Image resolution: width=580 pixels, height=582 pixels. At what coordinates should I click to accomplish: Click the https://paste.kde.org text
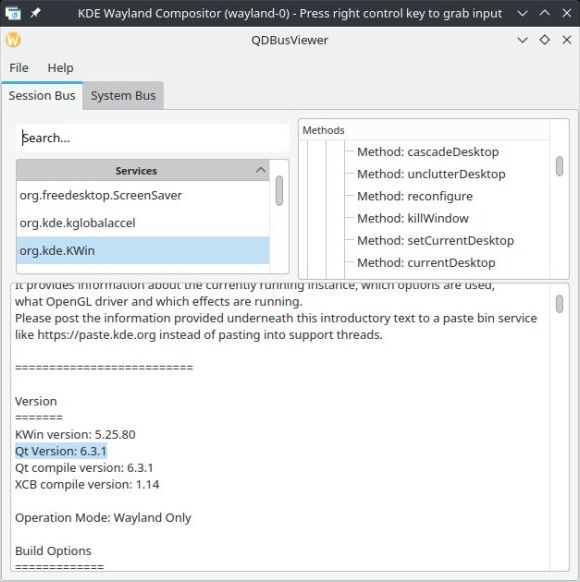[x=96, y=335]
